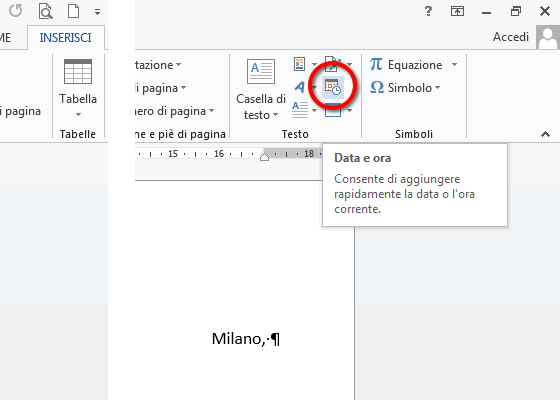The height and width of the screenshot is (400, 560).
Task: Insert current date with Data e ora icon
Action: coord(333,87)
